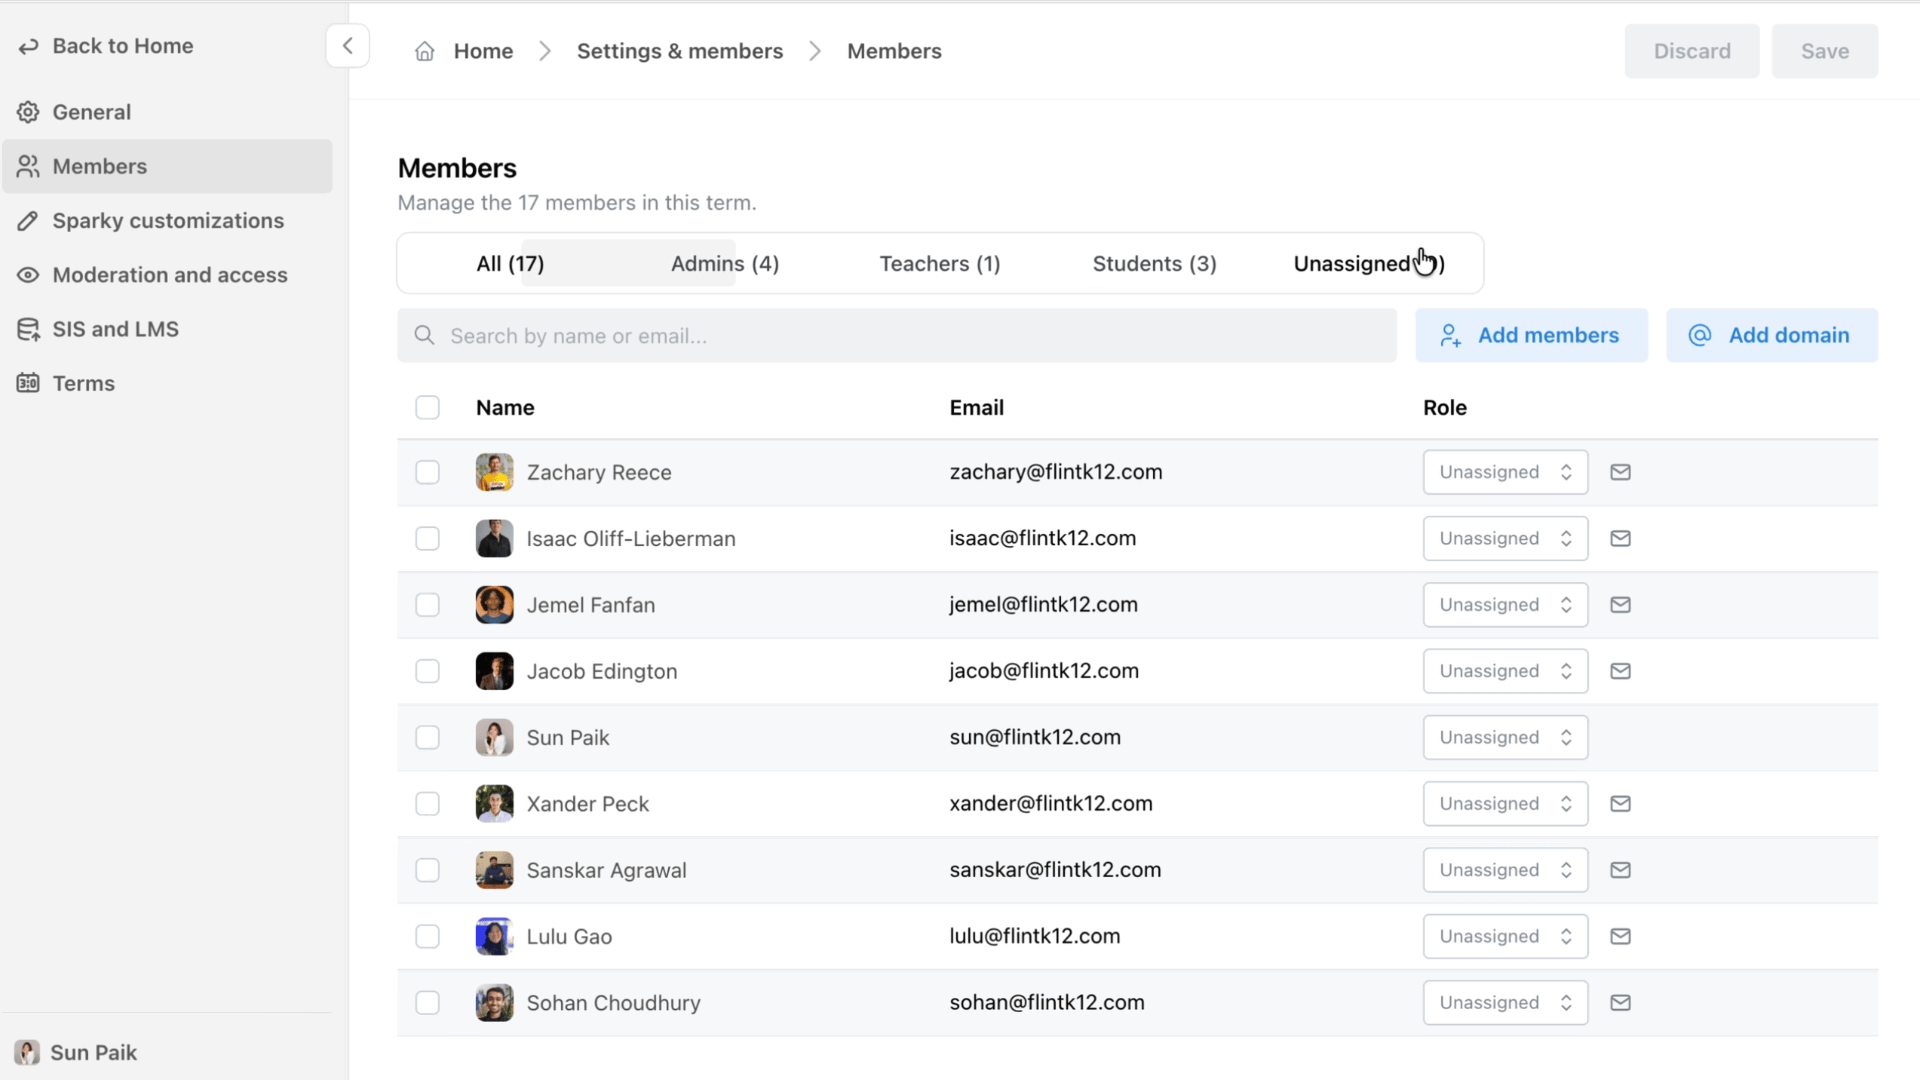Click the home icon in the breadcrumb
The height and width of the screenshot is (1080, 1920).
click(x=424, y=50)
